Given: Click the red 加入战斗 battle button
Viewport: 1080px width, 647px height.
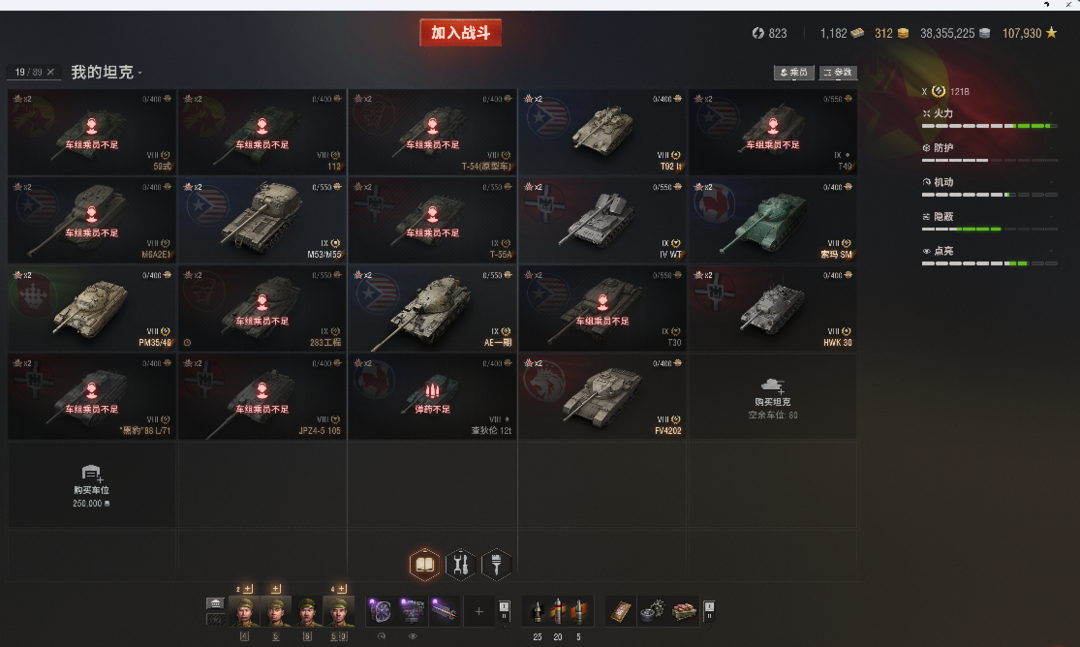Looking at the screenshot, I should (x=460, y=32).
